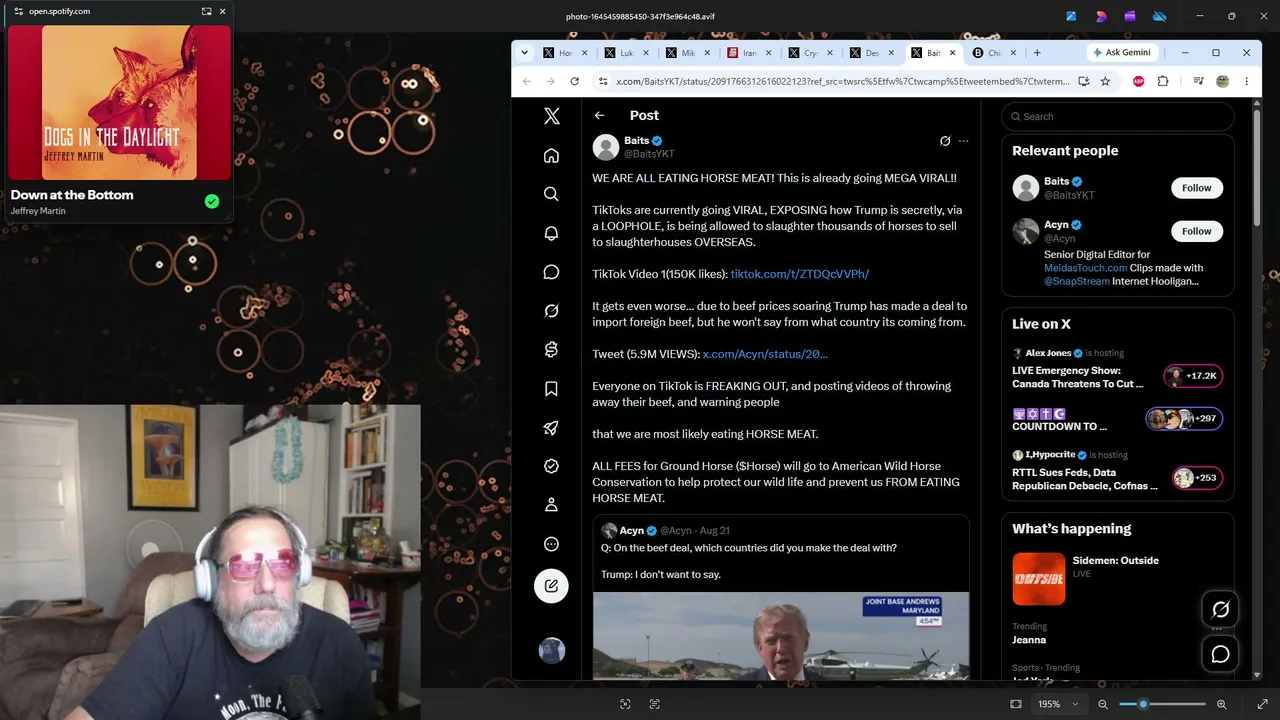Go back with the Post back arrow
Image resolution: width=1280 pixels, height=720 pixels.
coord(599,115)
